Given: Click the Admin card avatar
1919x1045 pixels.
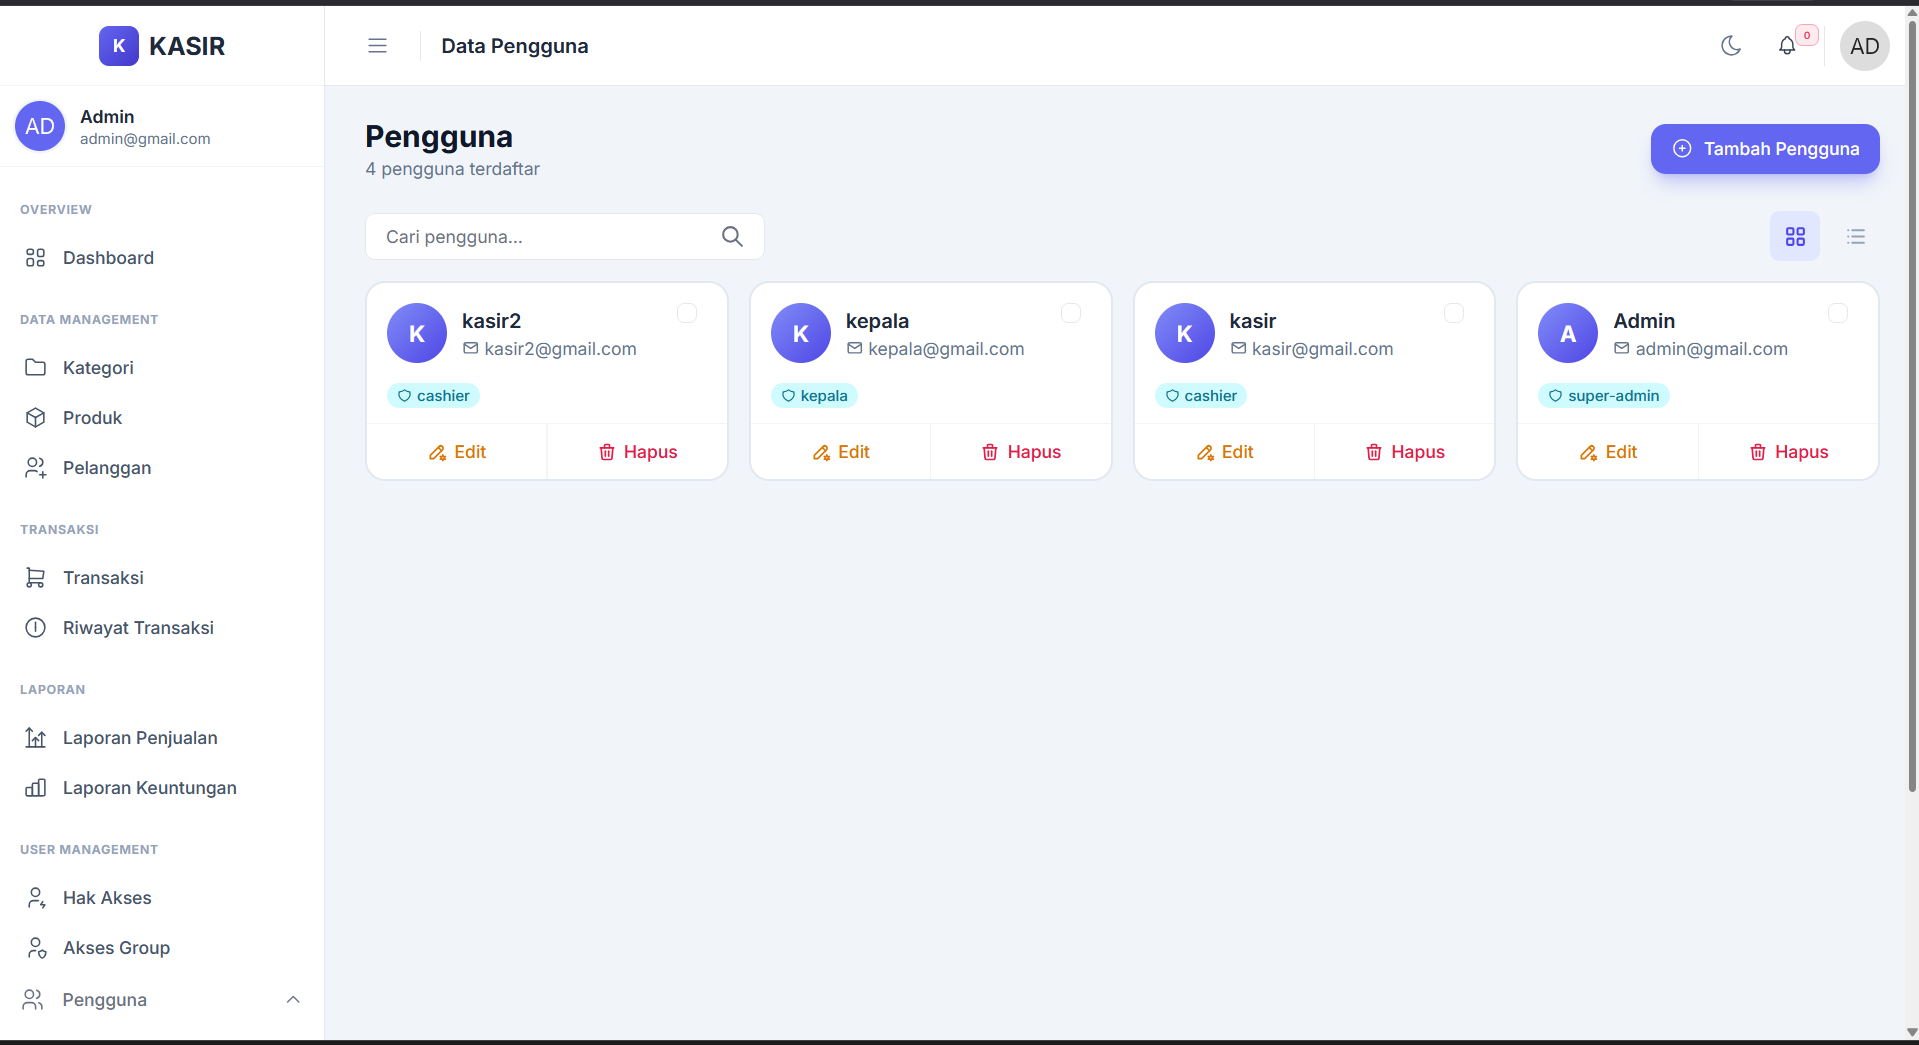Looking at the screenshot, I should (x=1568, y=333).
